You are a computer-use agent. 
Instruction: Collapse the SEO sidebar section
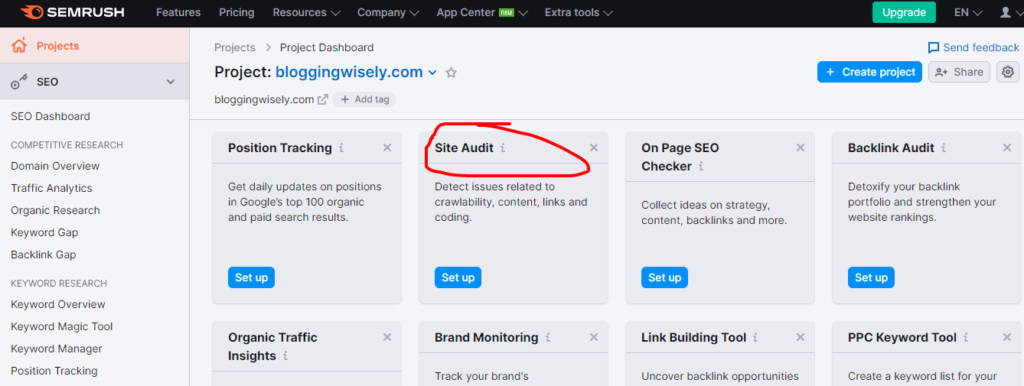(x=170, y=82)
